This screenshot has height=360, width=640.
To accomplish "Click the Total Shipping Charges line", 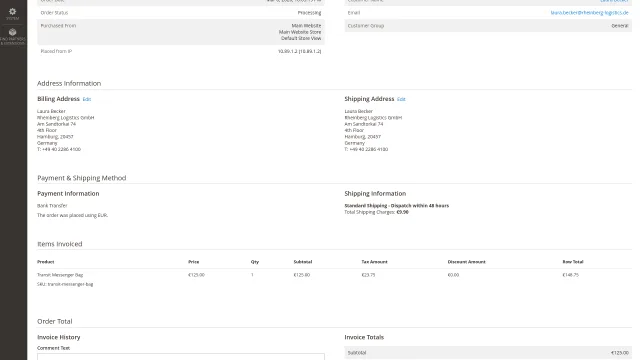I will 376,212.
